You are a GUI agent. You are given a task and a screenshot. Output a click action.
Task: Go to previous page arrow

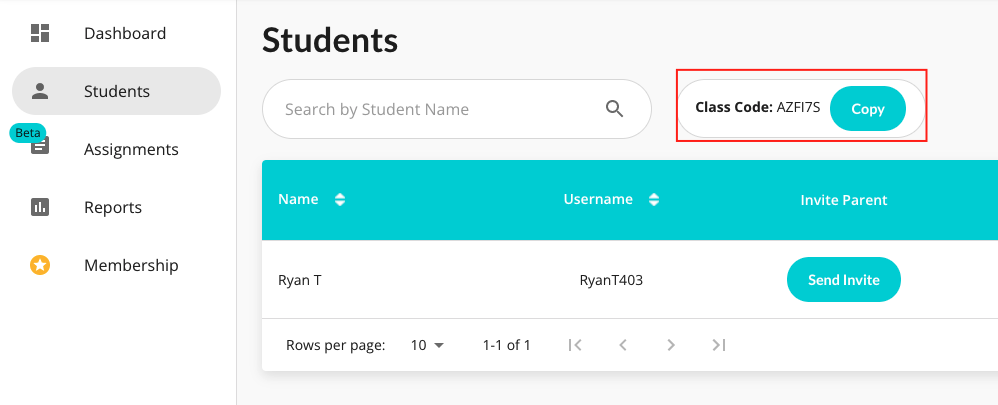click(623, 345)
